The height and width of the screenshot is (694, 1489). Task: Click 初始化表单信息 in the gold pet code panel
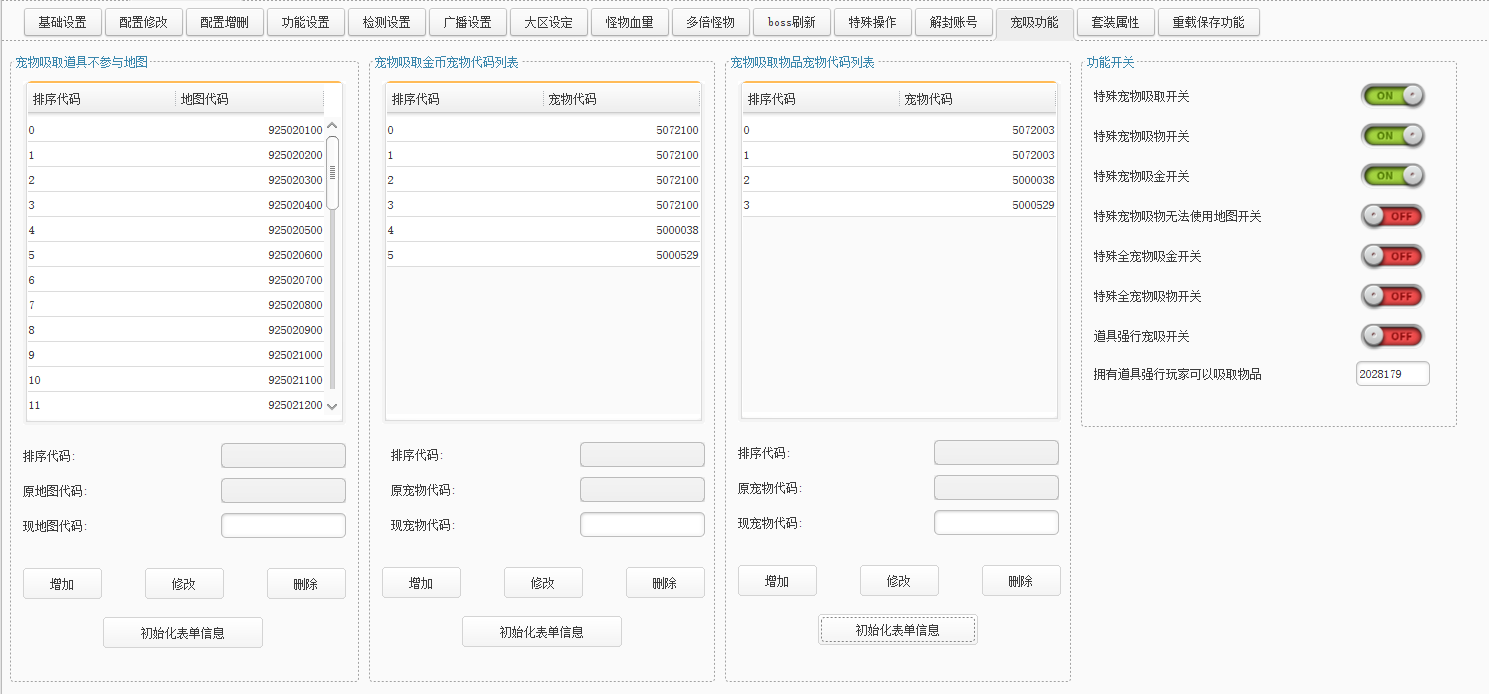tap(542, 632)
